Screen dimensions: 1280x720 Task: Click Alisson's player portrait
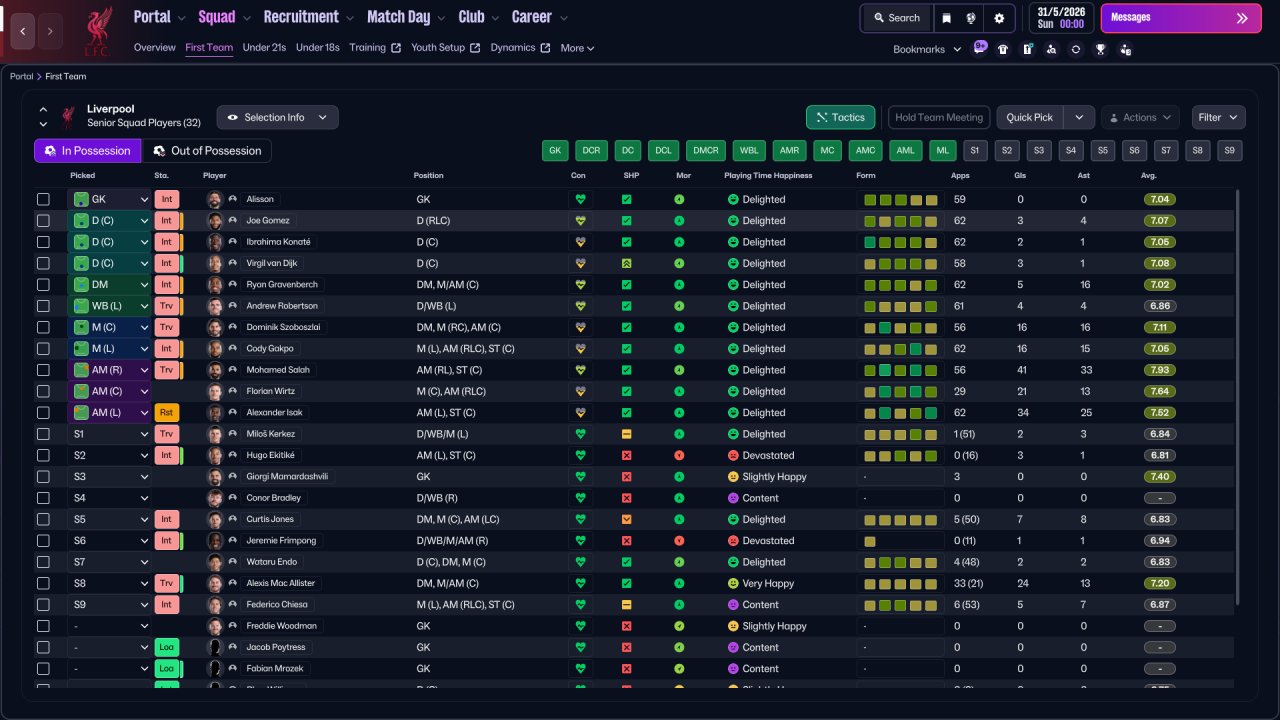tap(214, 199)
